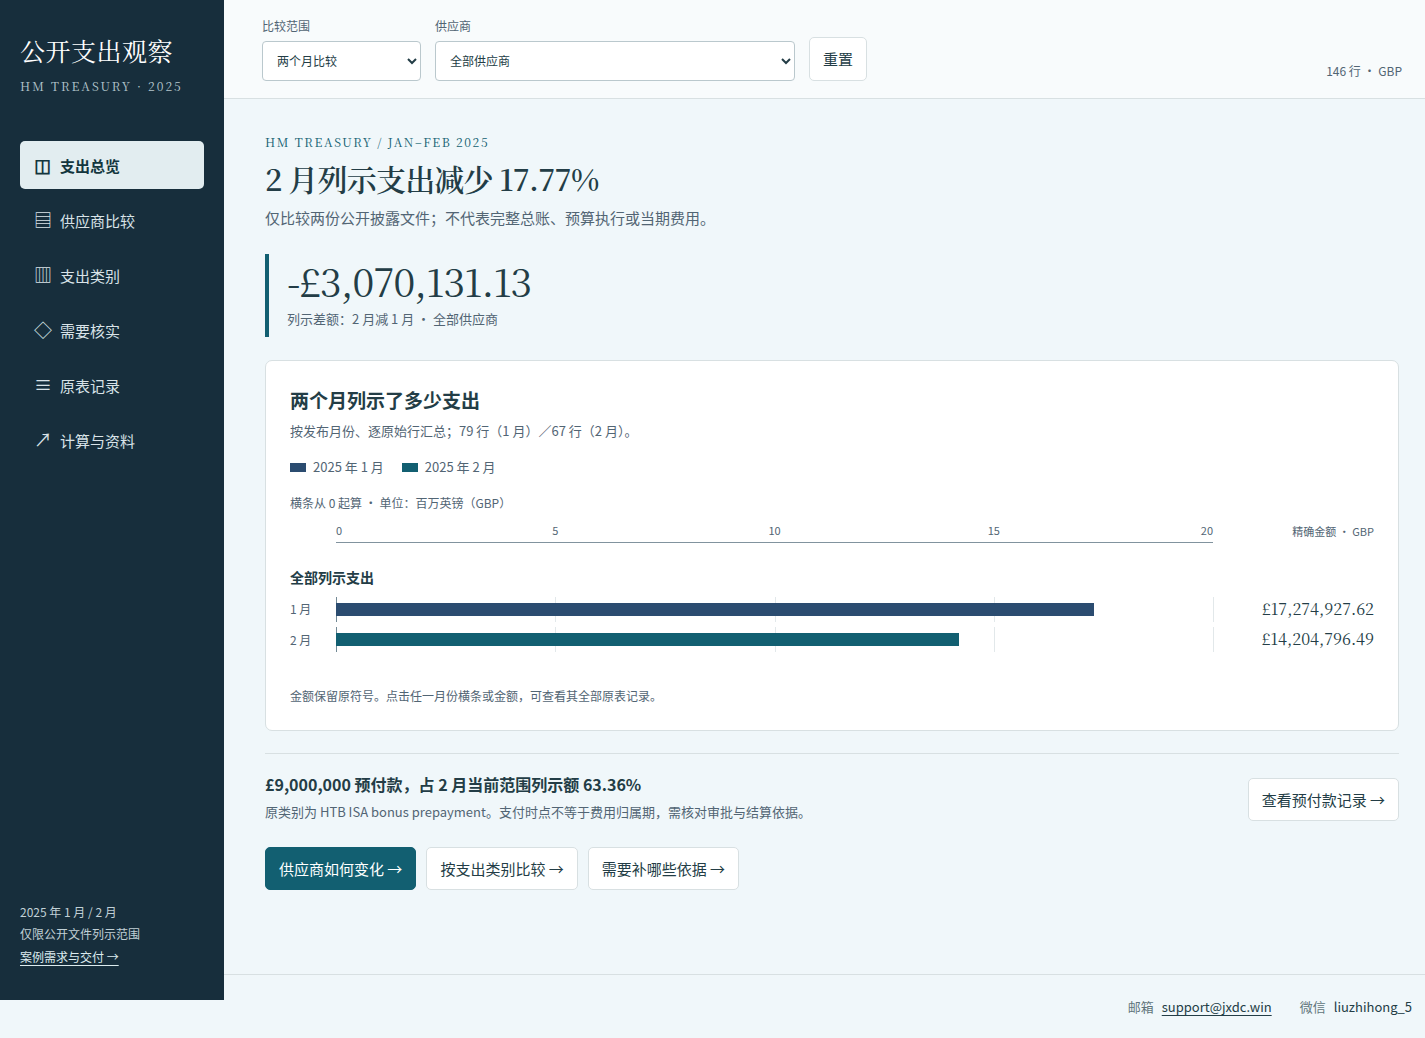1425x1038 pixels.
Task: Click the amount £14,204,796.49
Action: tap(1317, 639)
